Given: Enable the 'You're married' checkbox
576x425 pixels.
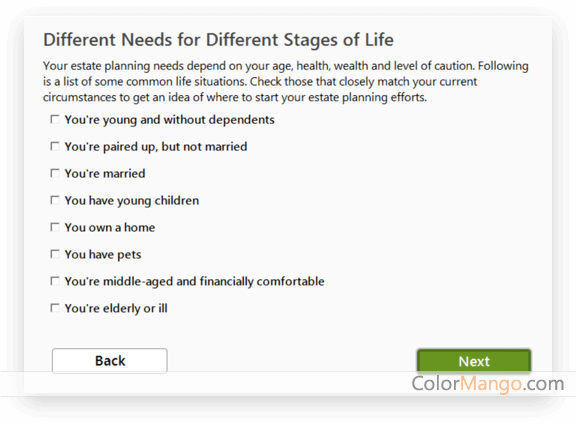Looking at the screenshot, I should (x=55, y=173).
